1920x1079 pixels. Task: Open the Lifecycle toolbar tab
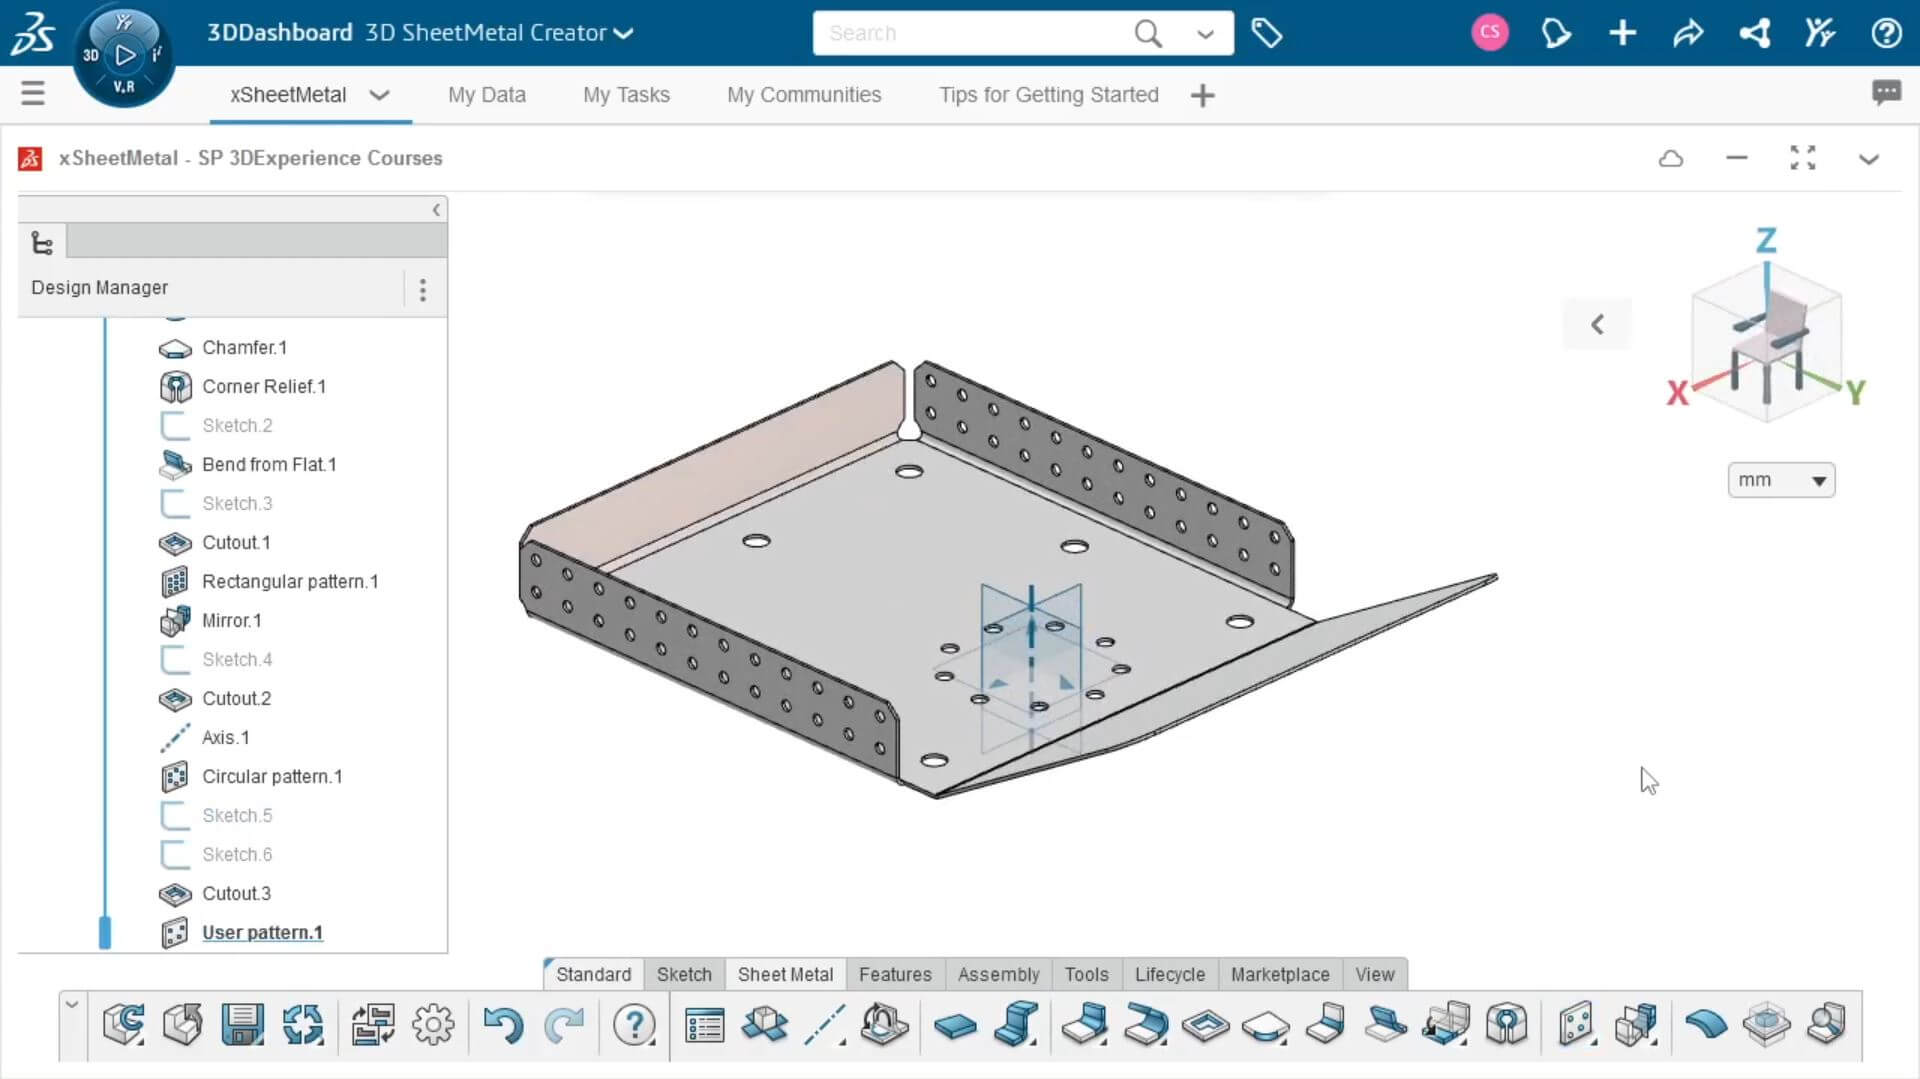click(x=1170, y=974)
